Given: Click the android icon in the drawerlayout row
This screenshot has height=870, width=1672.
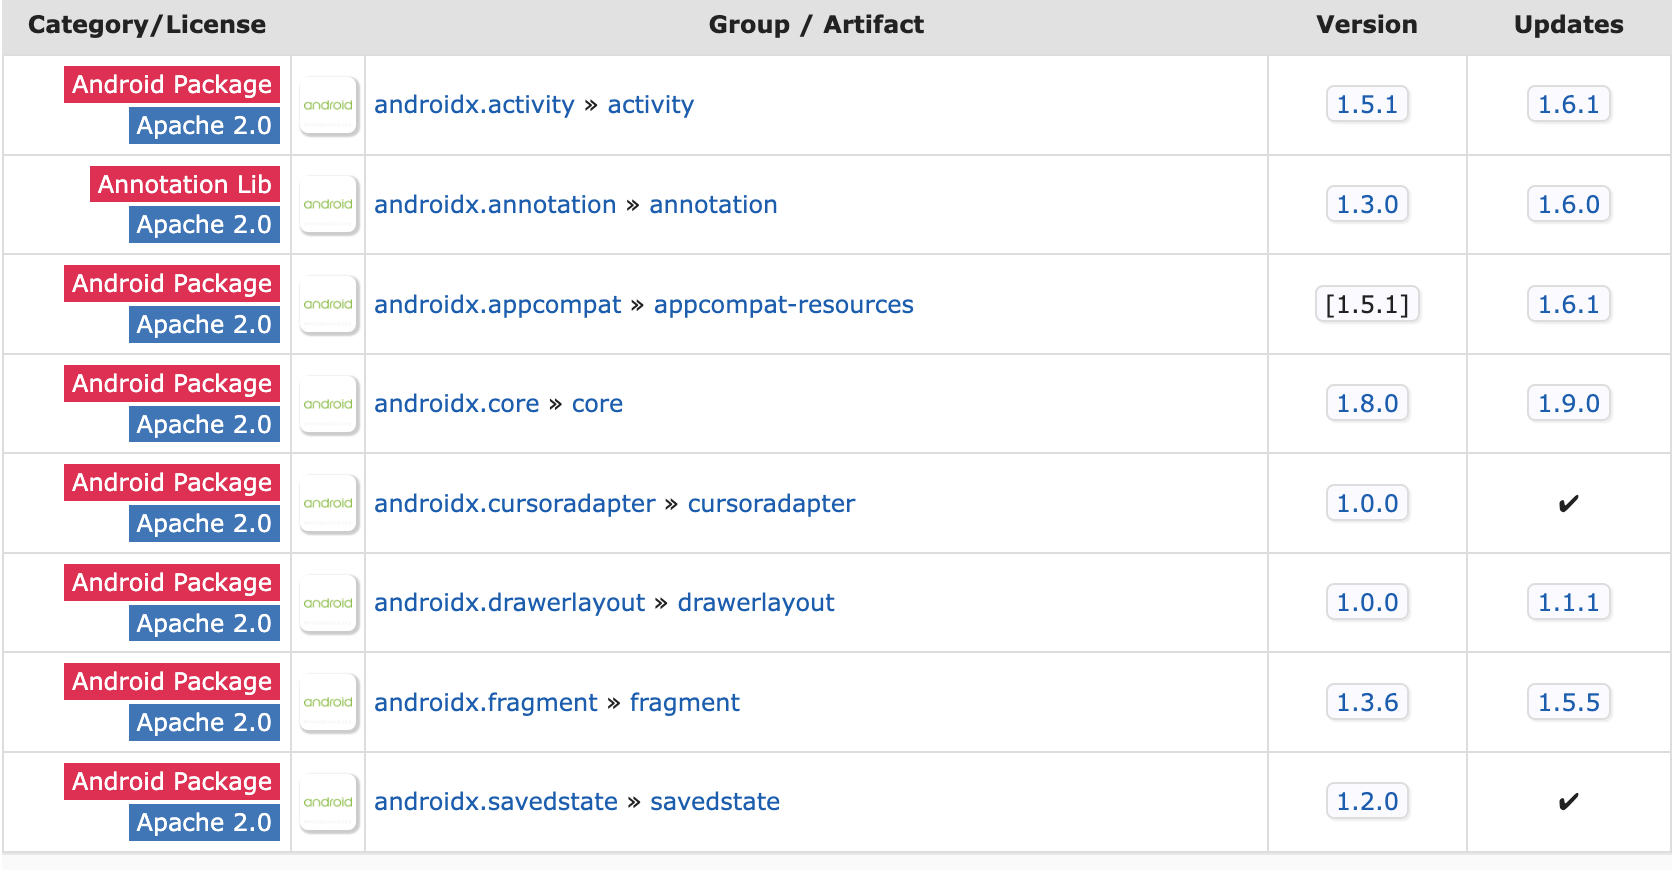Looking at the screenshot, I should [x=328, y=603].
